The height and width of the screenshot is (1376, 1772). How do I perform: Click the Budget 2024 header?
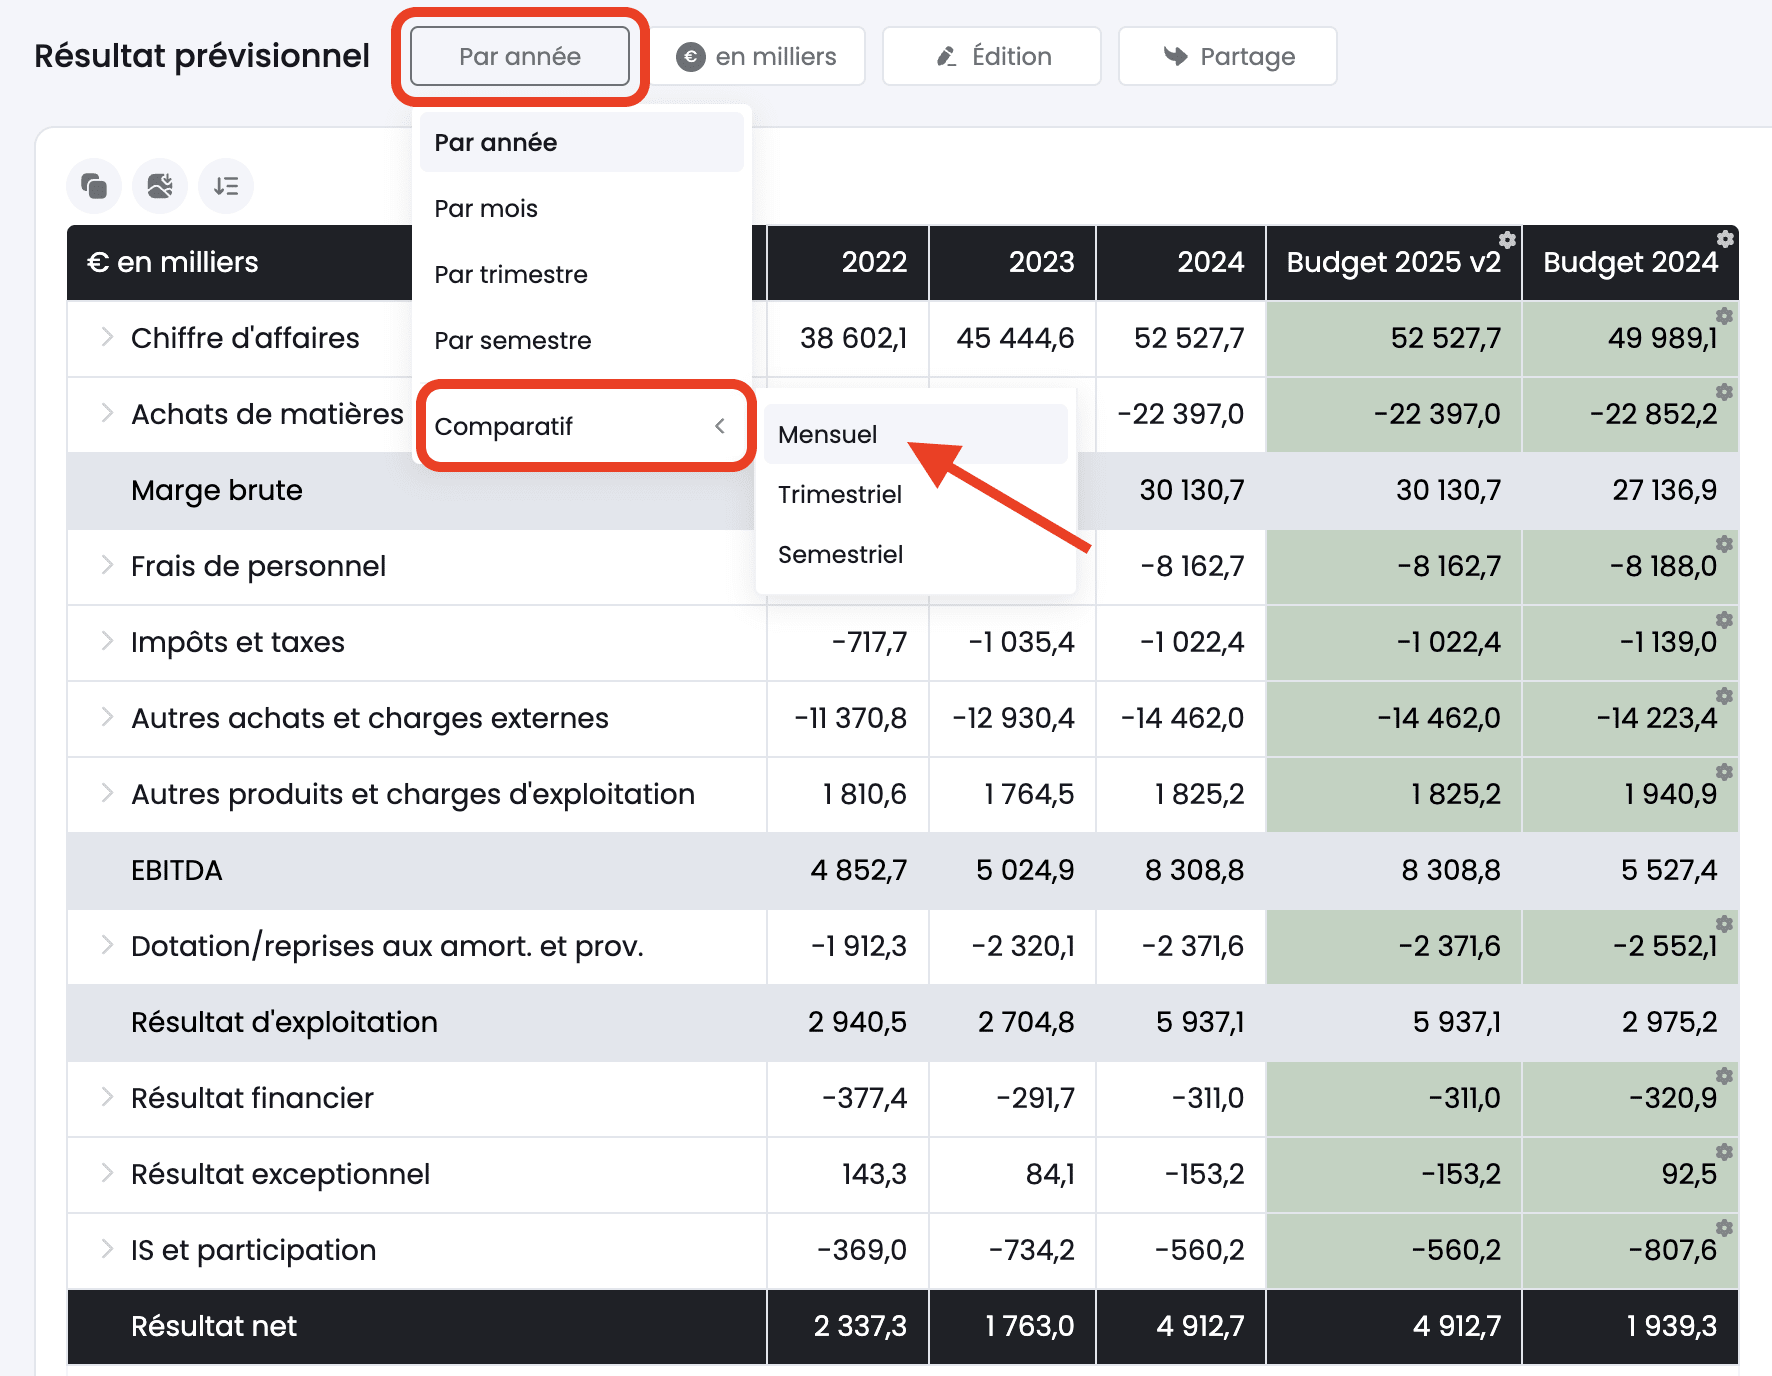point(1630,262)
